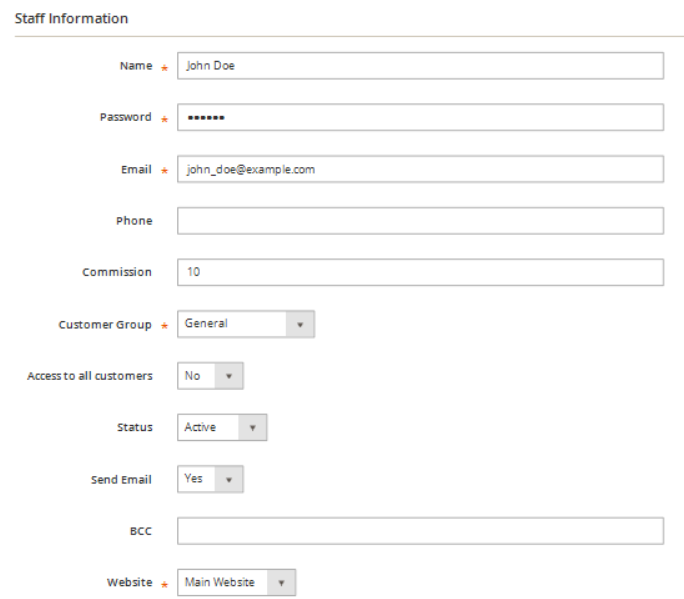Click the Staff Information heading
Image resolution: width=684 pixels, height=599 pixels.
72,19
